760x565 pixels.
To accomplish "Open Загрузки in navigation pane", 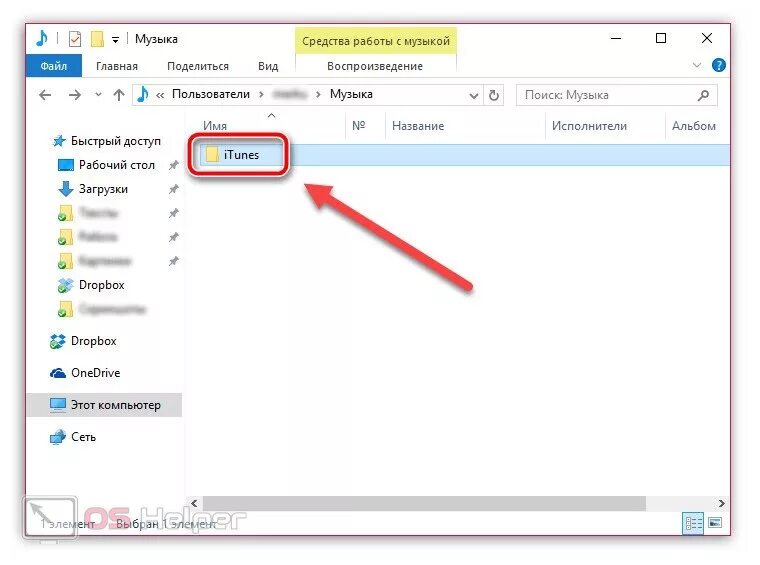I will point(103,189).
